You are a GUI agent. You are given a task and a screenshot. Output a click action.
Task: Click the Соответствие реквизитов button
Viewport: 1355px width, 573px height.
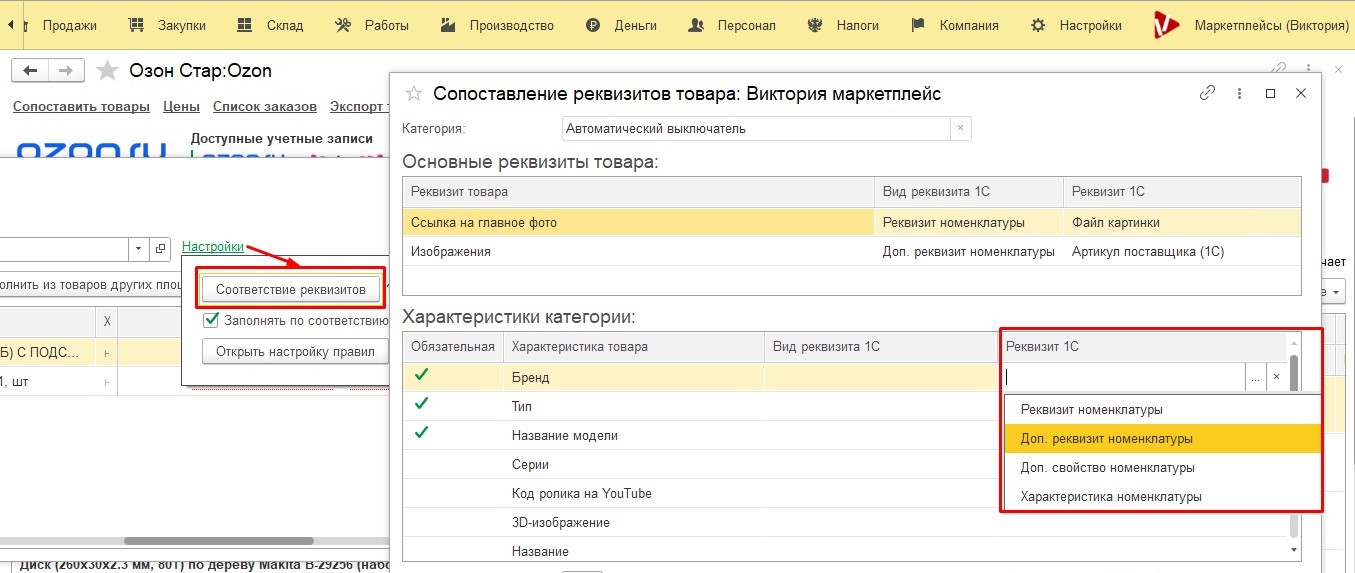tap(291, 289)
